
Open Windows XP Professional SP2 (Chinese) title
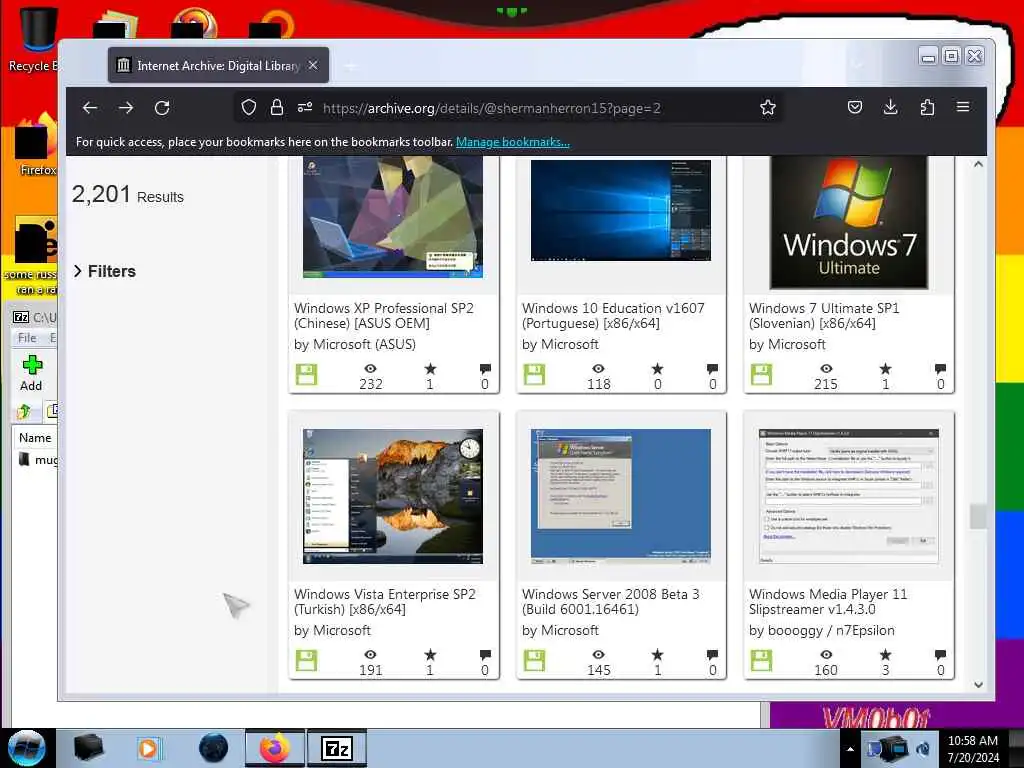[x=384, y=315]
